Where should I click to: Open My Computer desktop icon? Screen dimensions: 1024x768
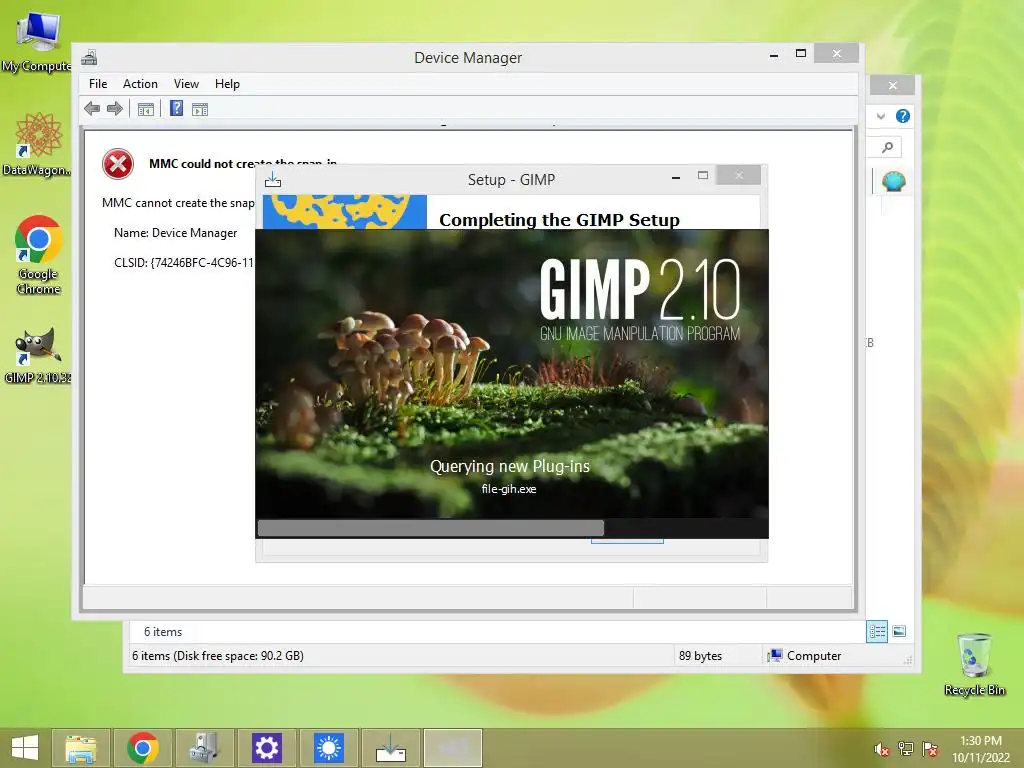click(x=37, y=40)
